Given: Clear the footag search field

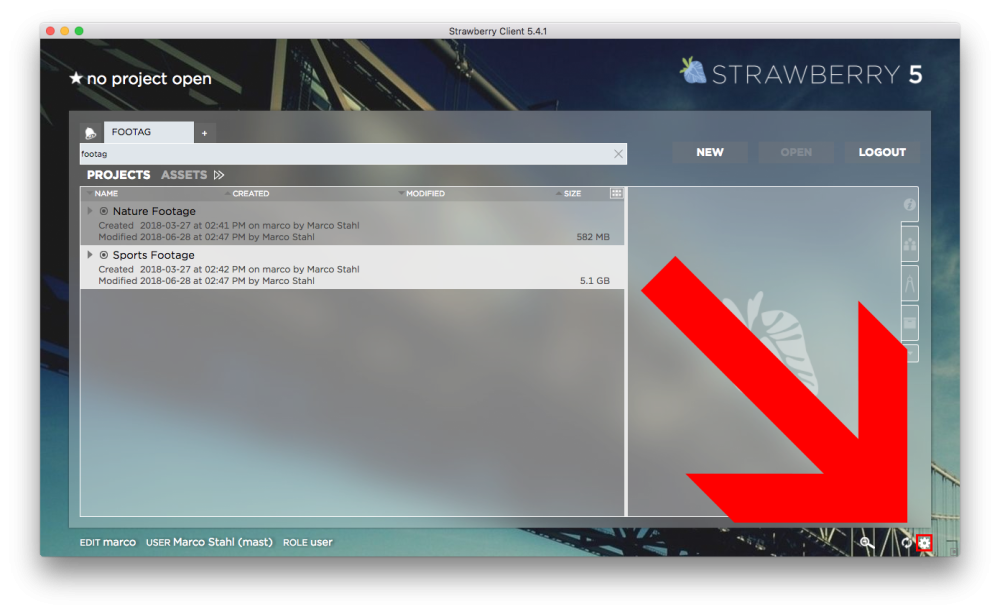Looking at the screenshot, I should (x=618, y=154).
